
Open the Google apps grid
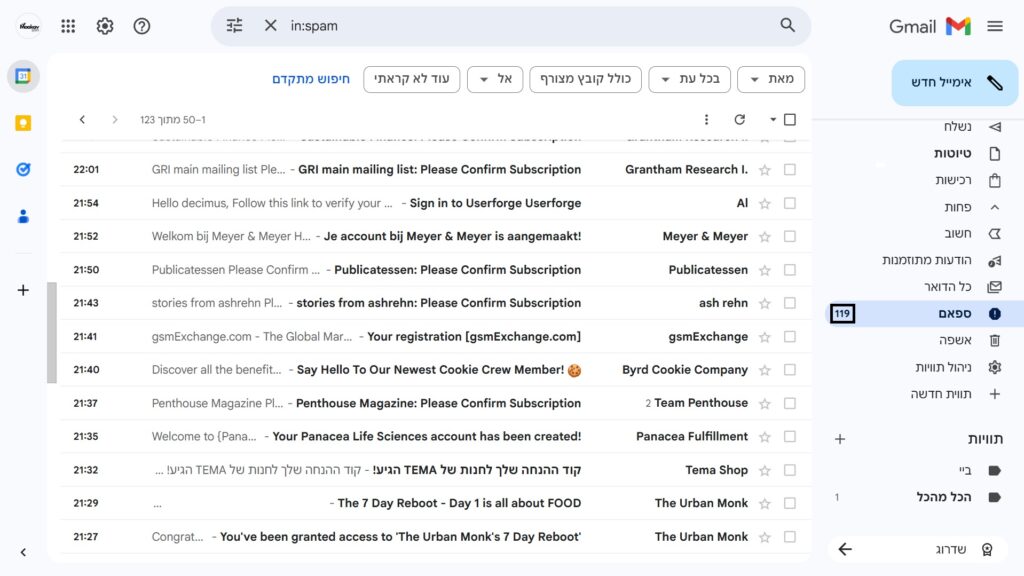tap(68, 26)
